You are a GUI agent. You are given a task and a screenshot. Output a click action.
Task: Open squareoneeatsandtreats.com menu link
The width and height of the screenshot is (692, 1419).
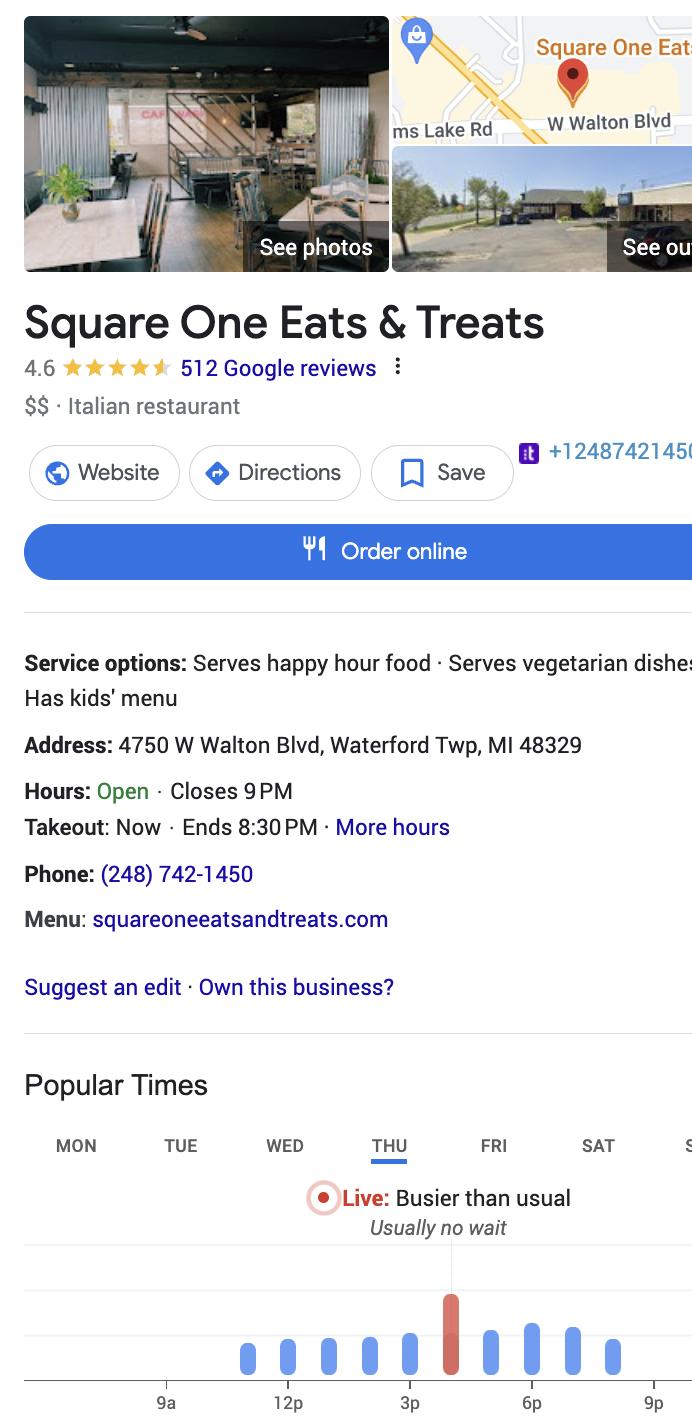(x=240, y=919)
